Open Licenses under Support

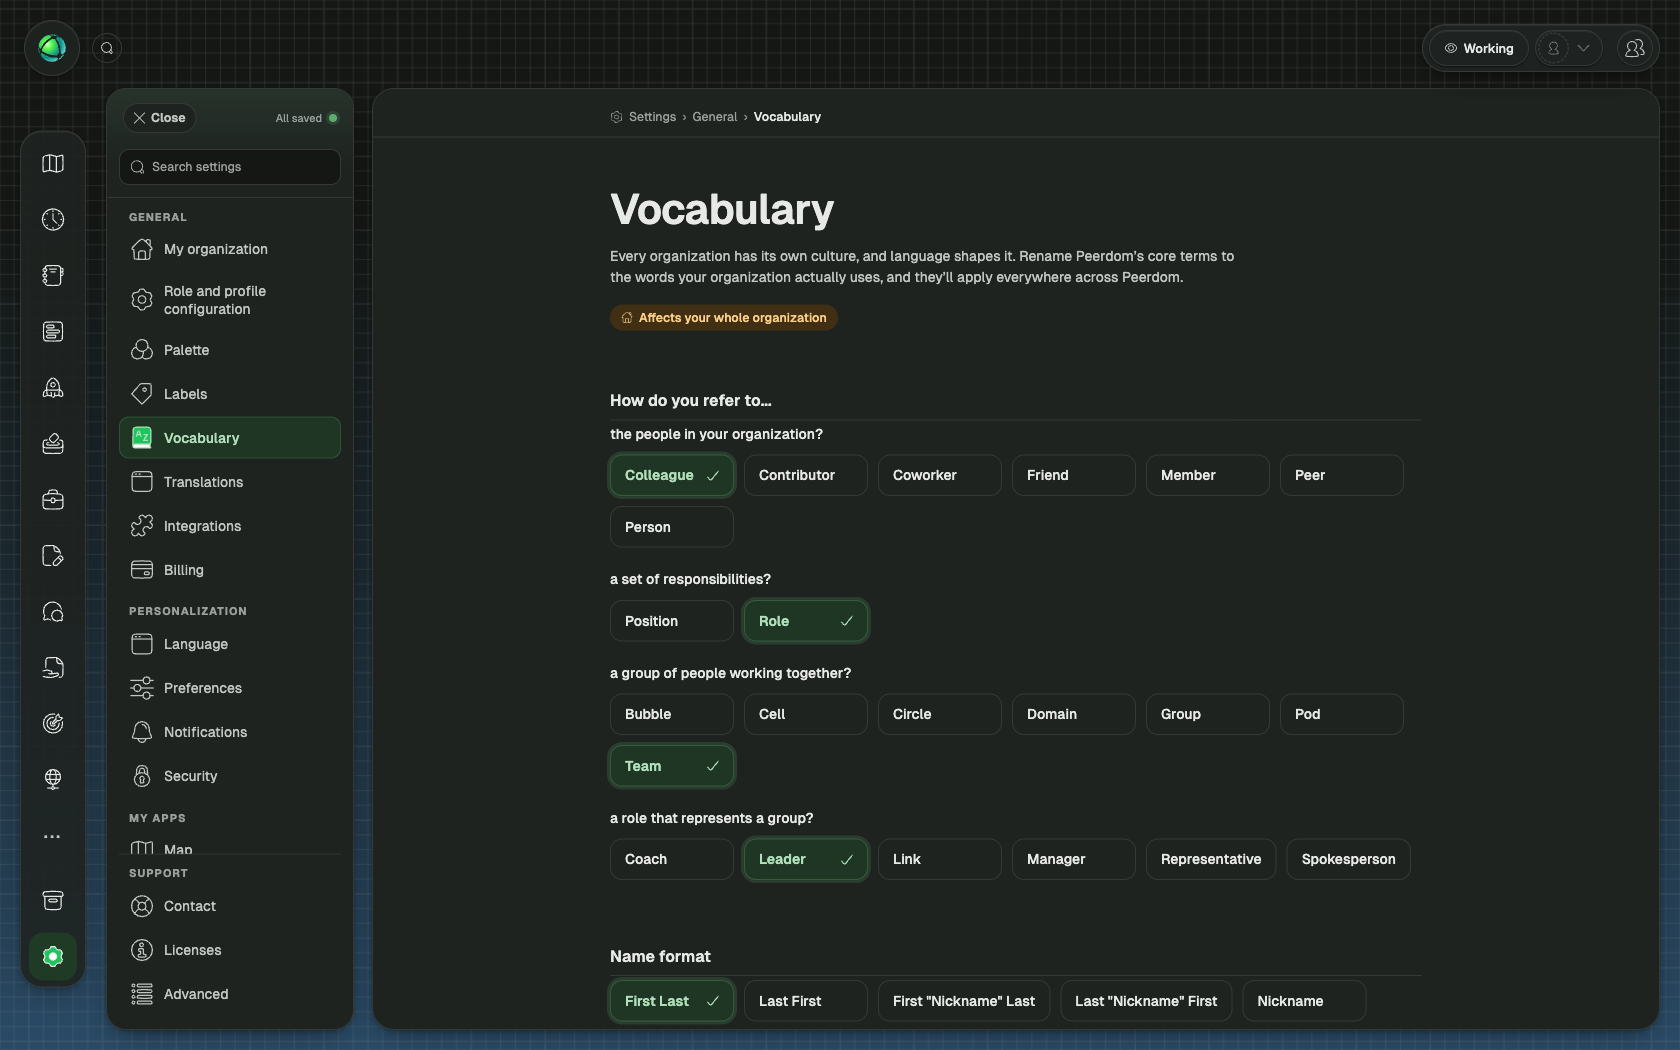[x=230, y=950]
